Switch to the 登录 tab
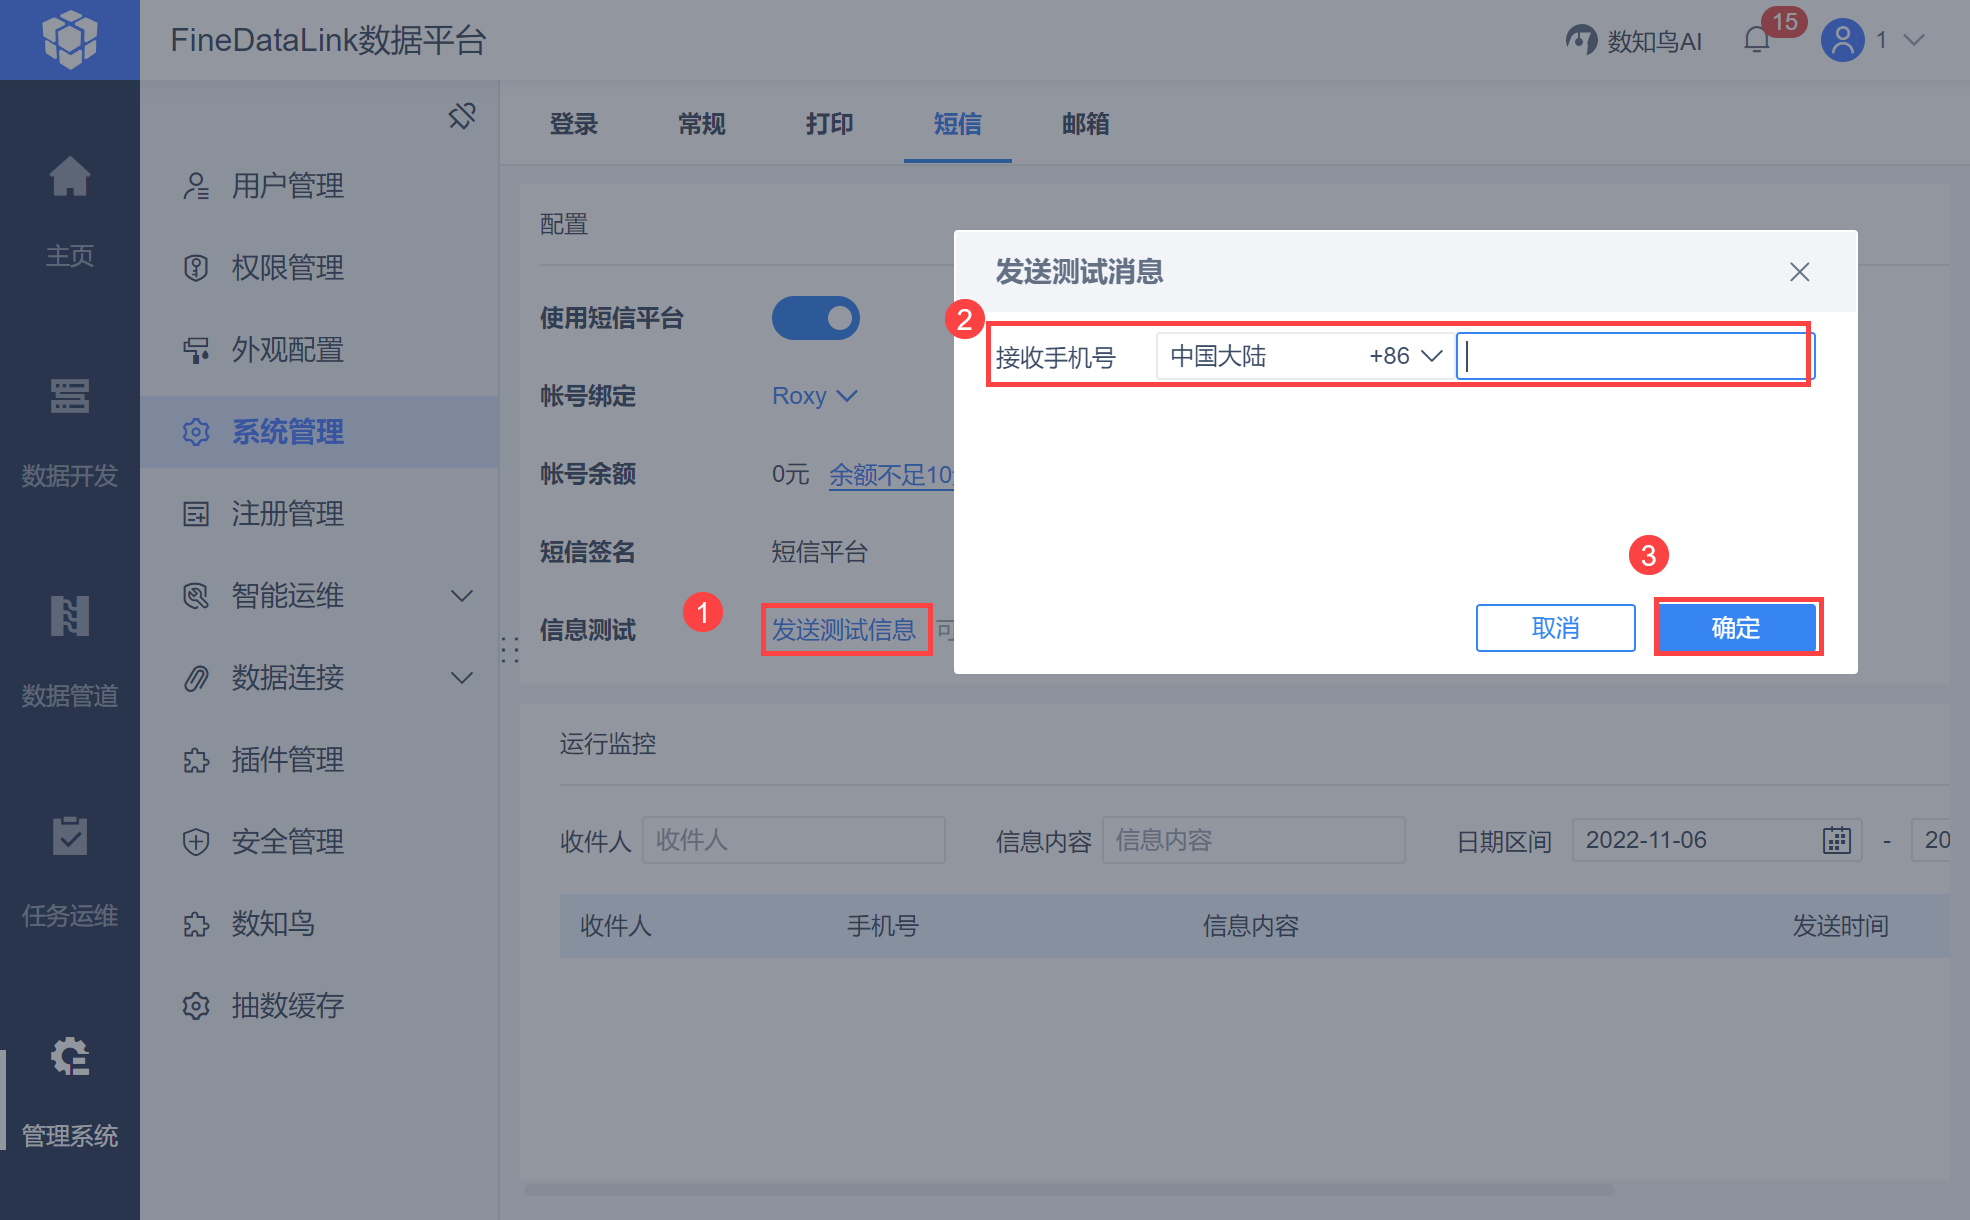This screenshot has height=1220, width=1970. click(x=573, y=124)
